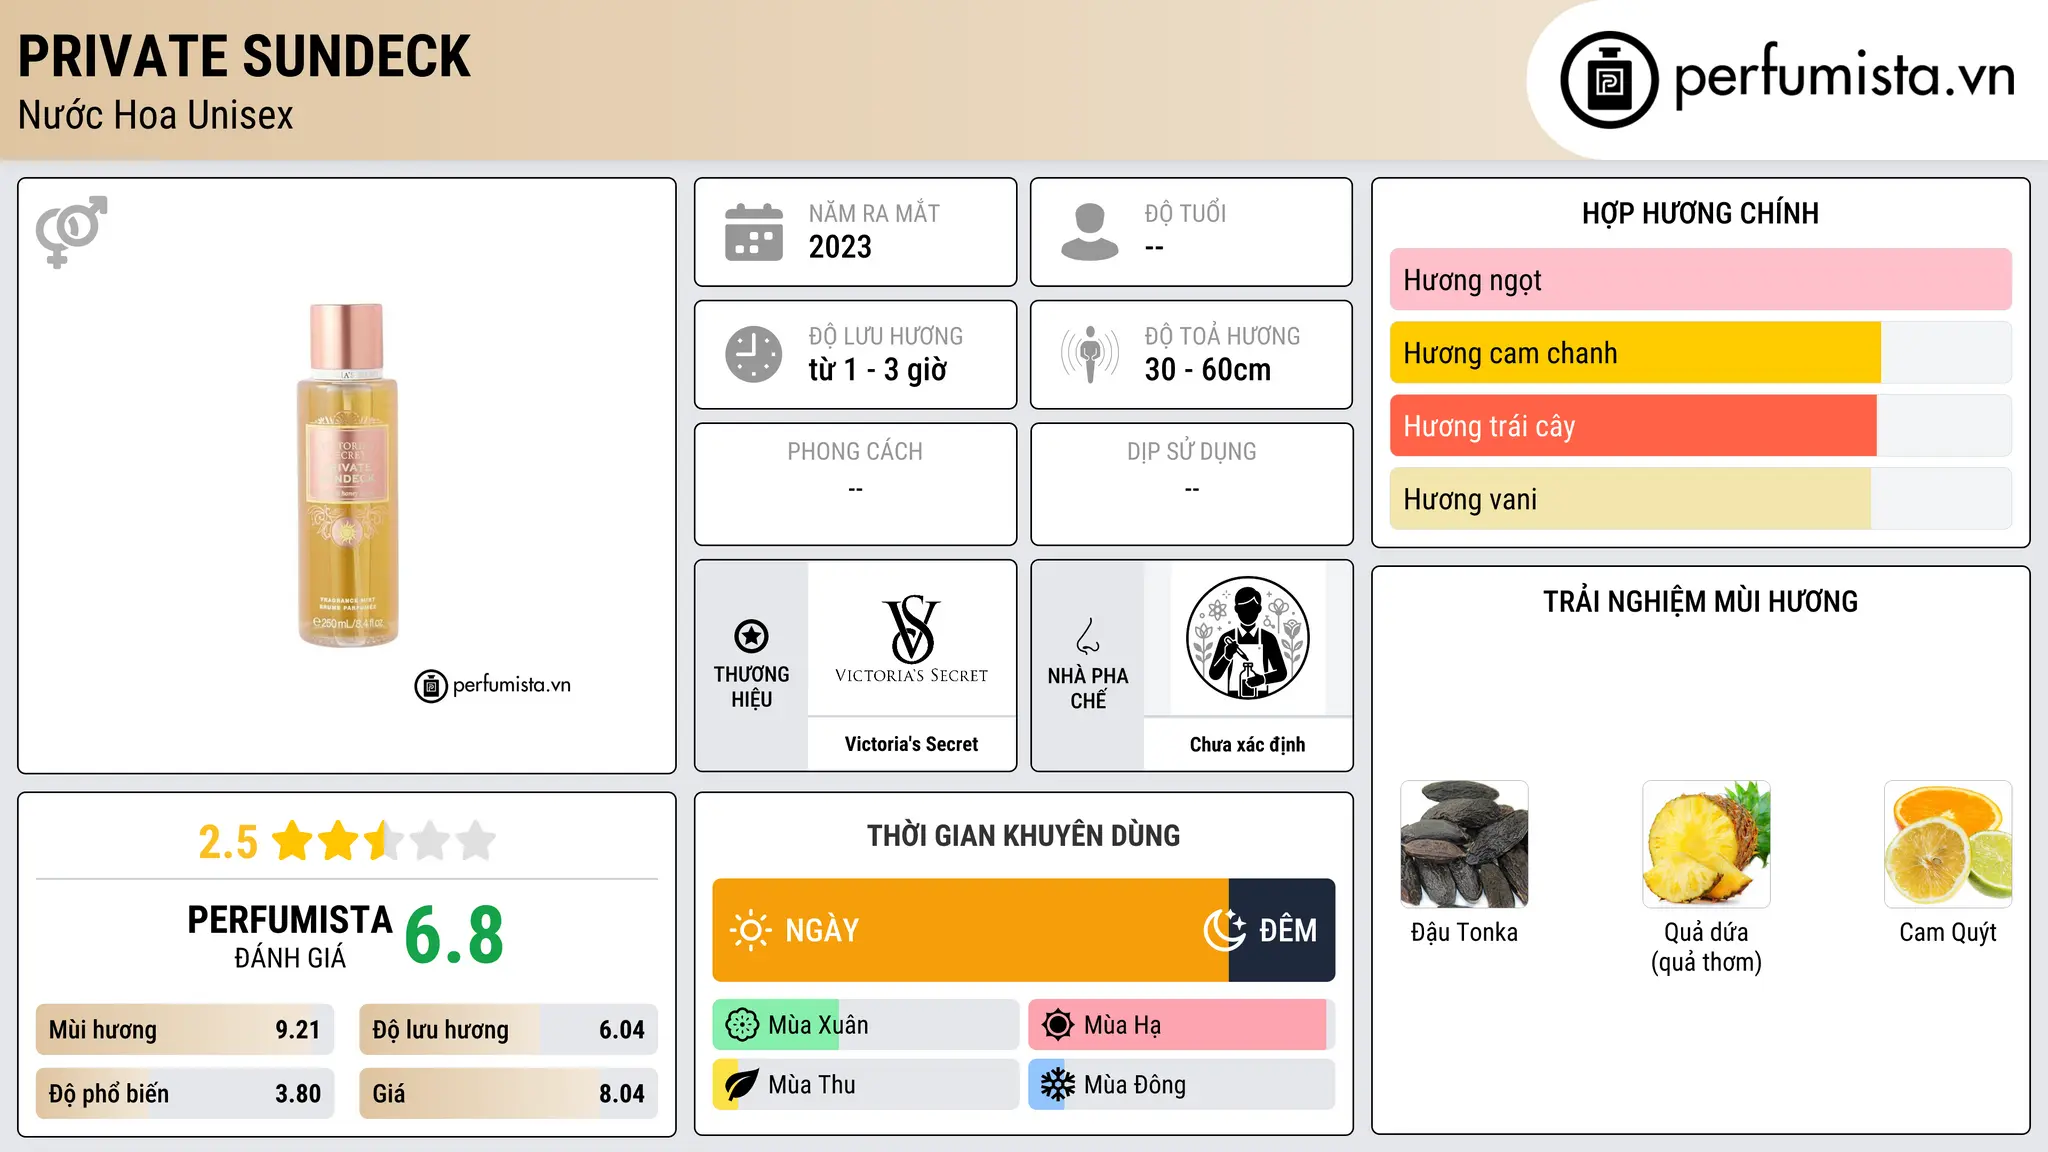This screenshot has width=2048, height=1152.
Task: Click the Mùa Xuân season bar
Action: tap(865, 1025)
